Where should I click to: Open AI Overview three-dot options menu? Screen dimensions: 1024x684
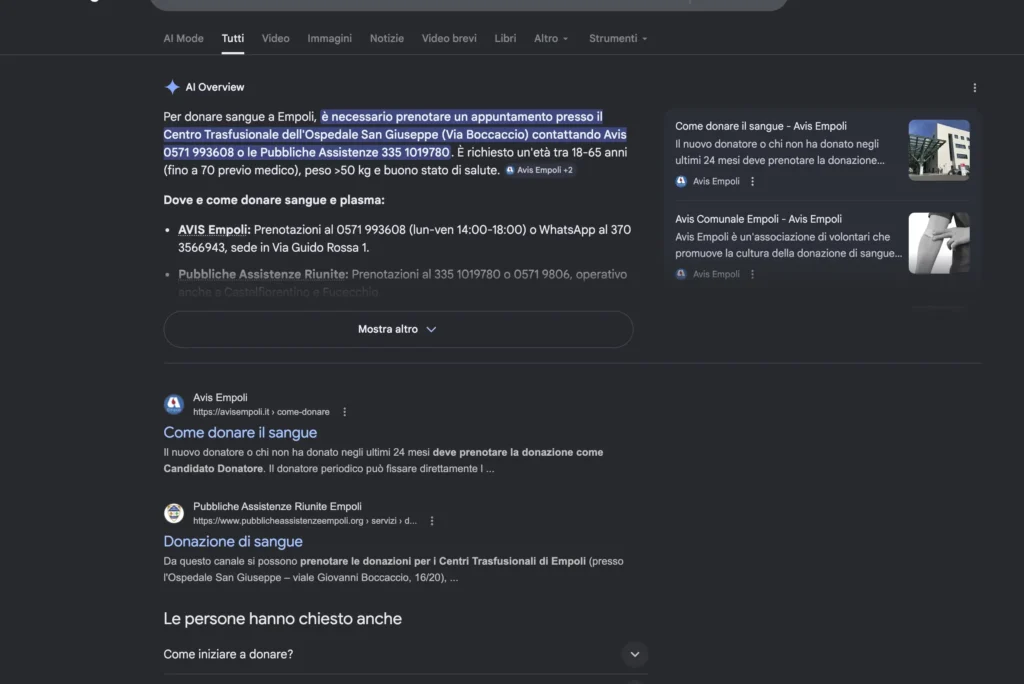pos(974,88)
